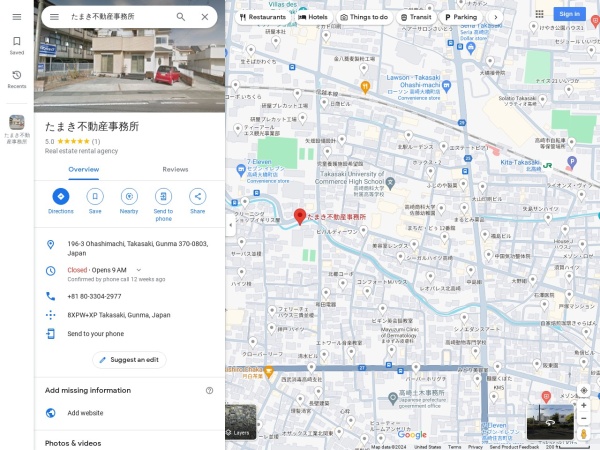Open the Street View preview thumbnail

(x=550, y=422)
